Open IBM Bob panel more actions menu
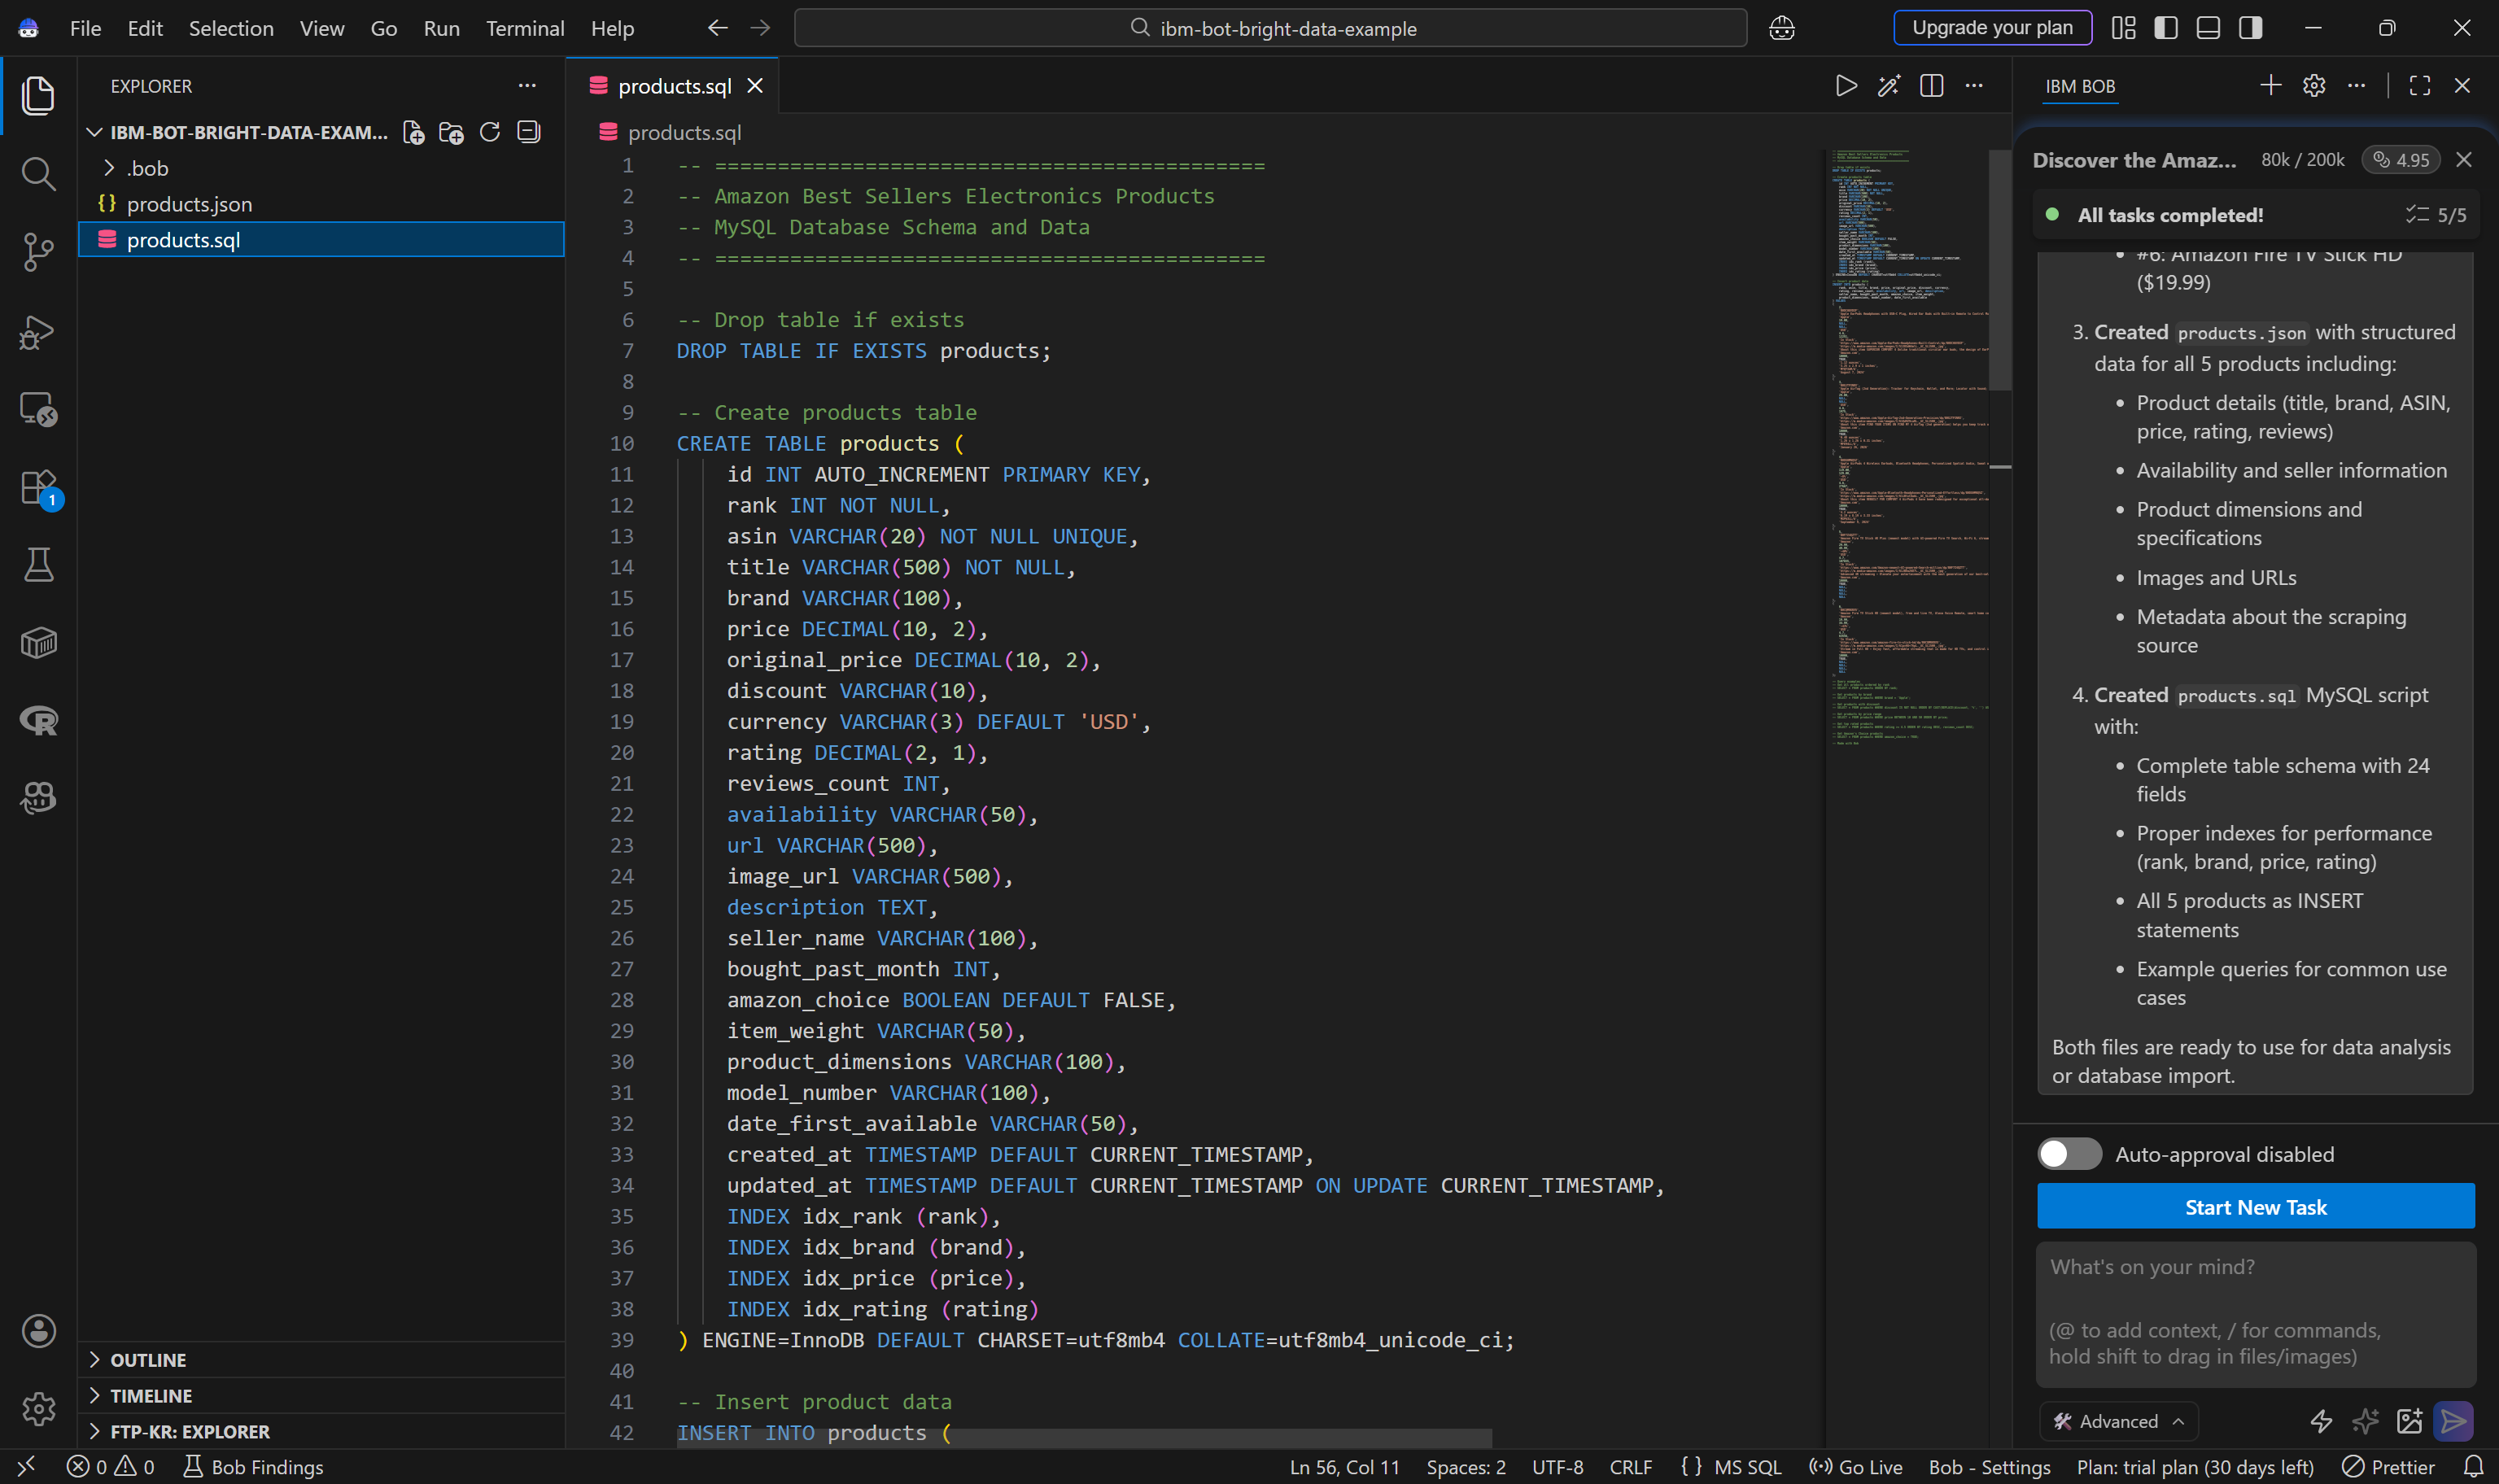 pyautogui.click(x=2356, y=86)
